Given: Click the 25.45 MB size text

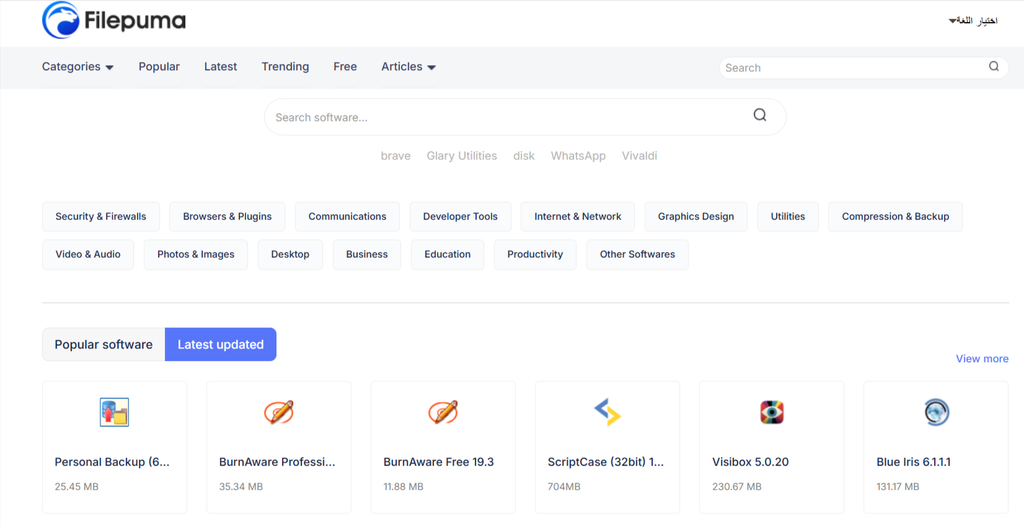Looking at the screenshot, I should point(76,487).
